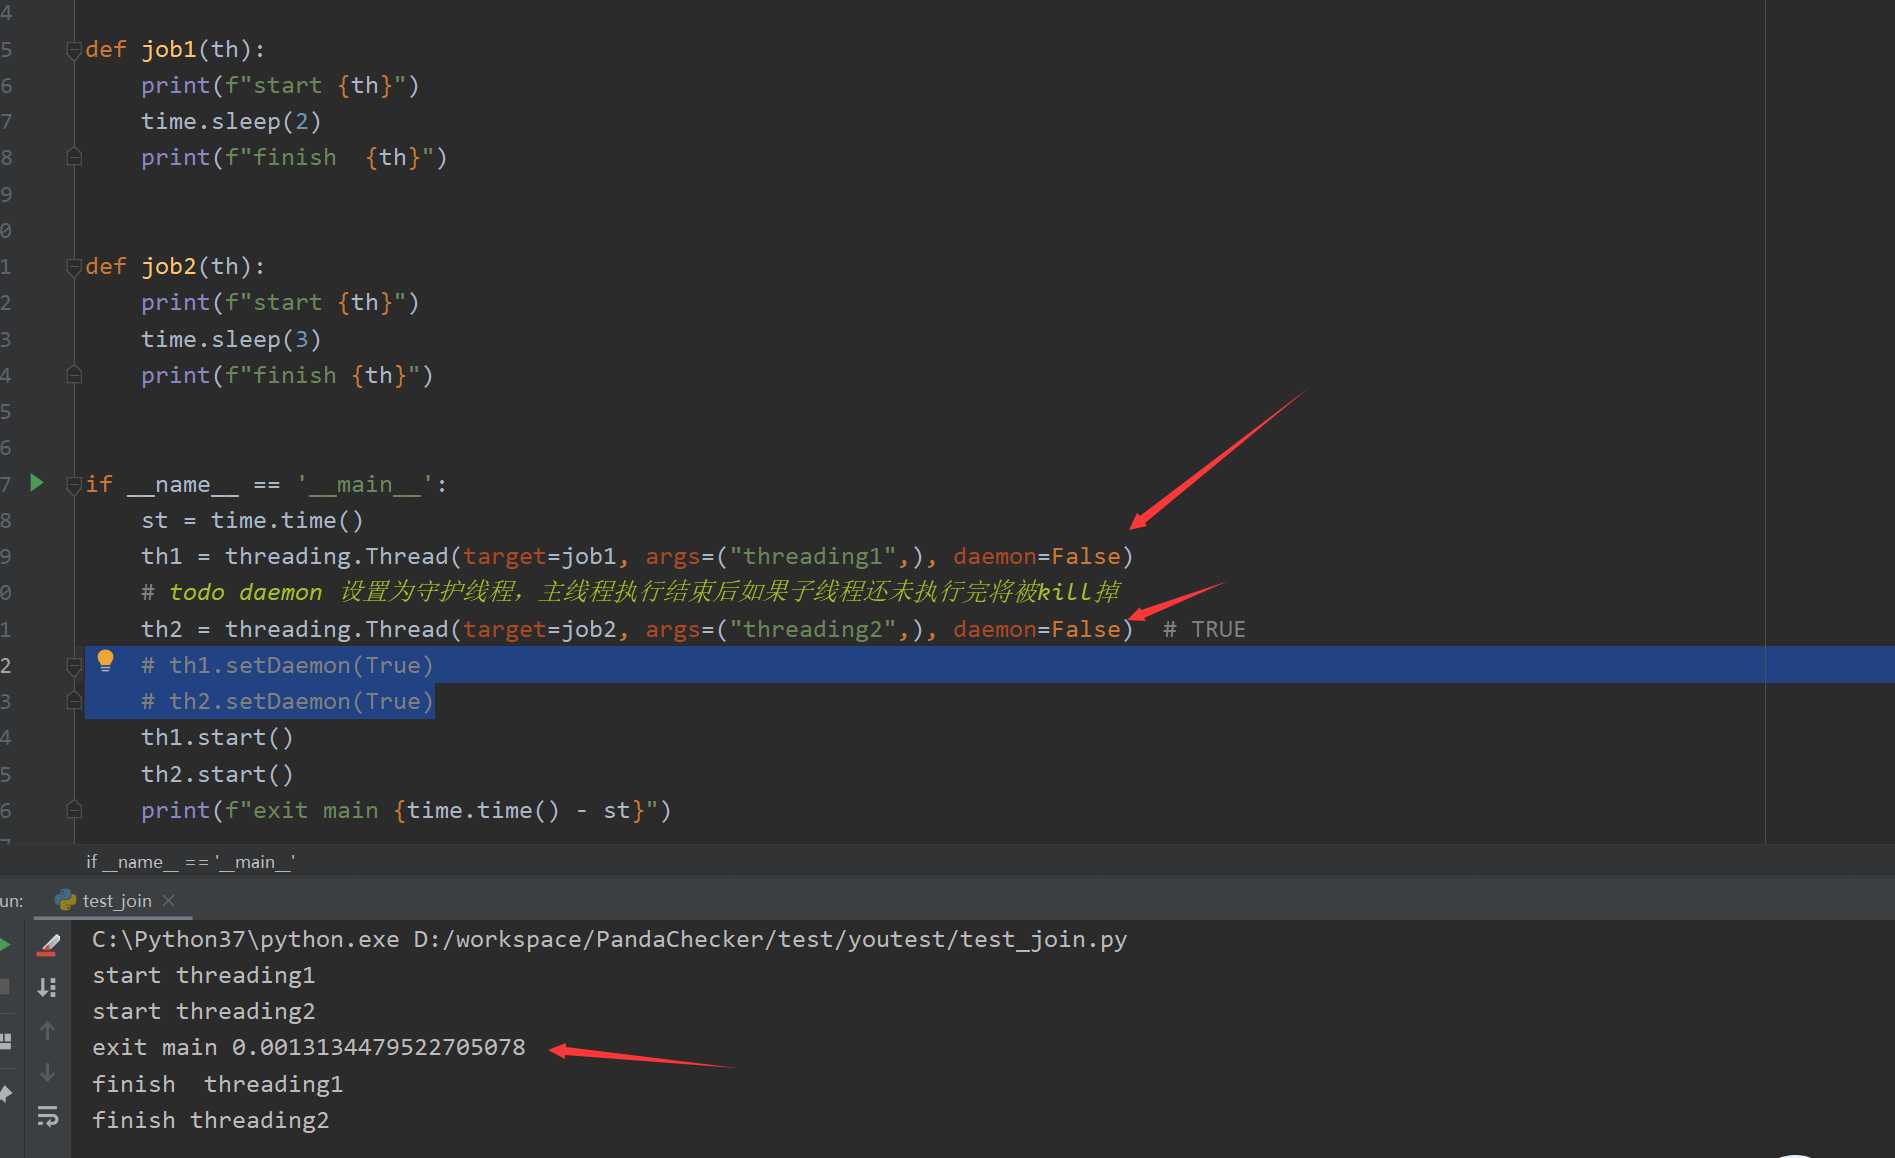Click the python.exe command line in console

tap(609, 939)
